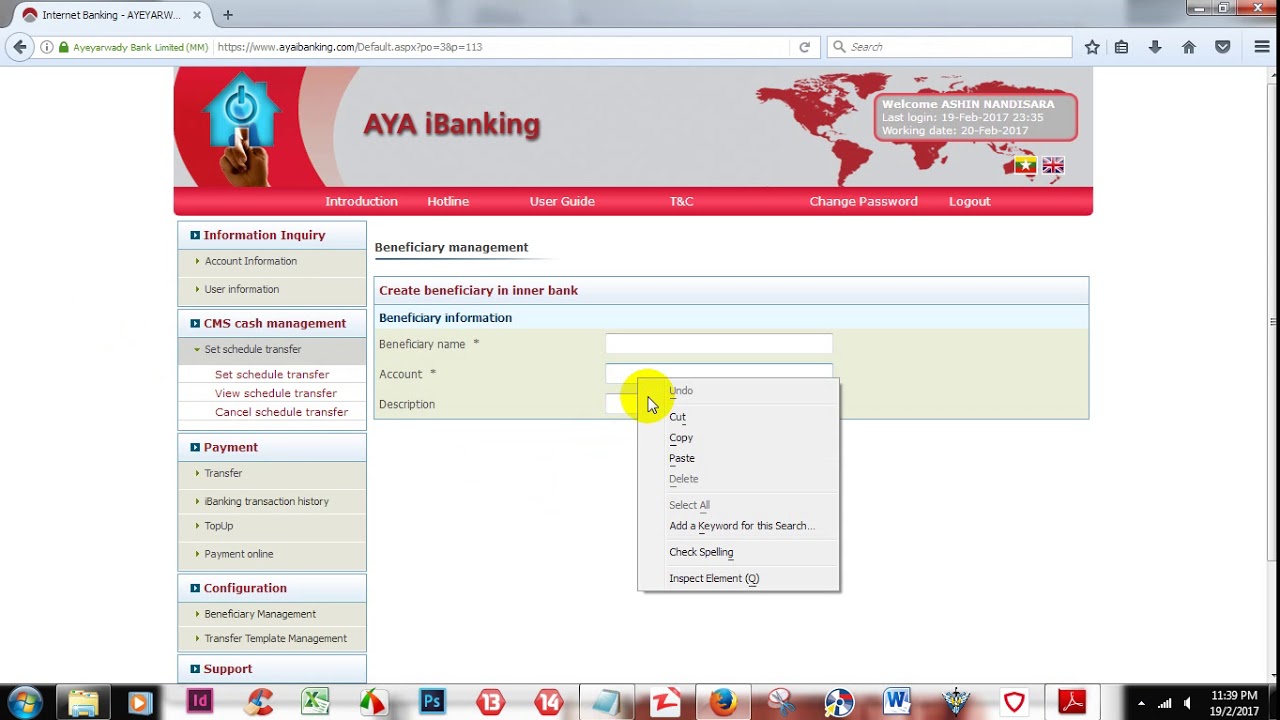The width and height of the screenshot is (1280, 720).
Task: Open the bookmarks list icon
Action: coord(1121,47)
